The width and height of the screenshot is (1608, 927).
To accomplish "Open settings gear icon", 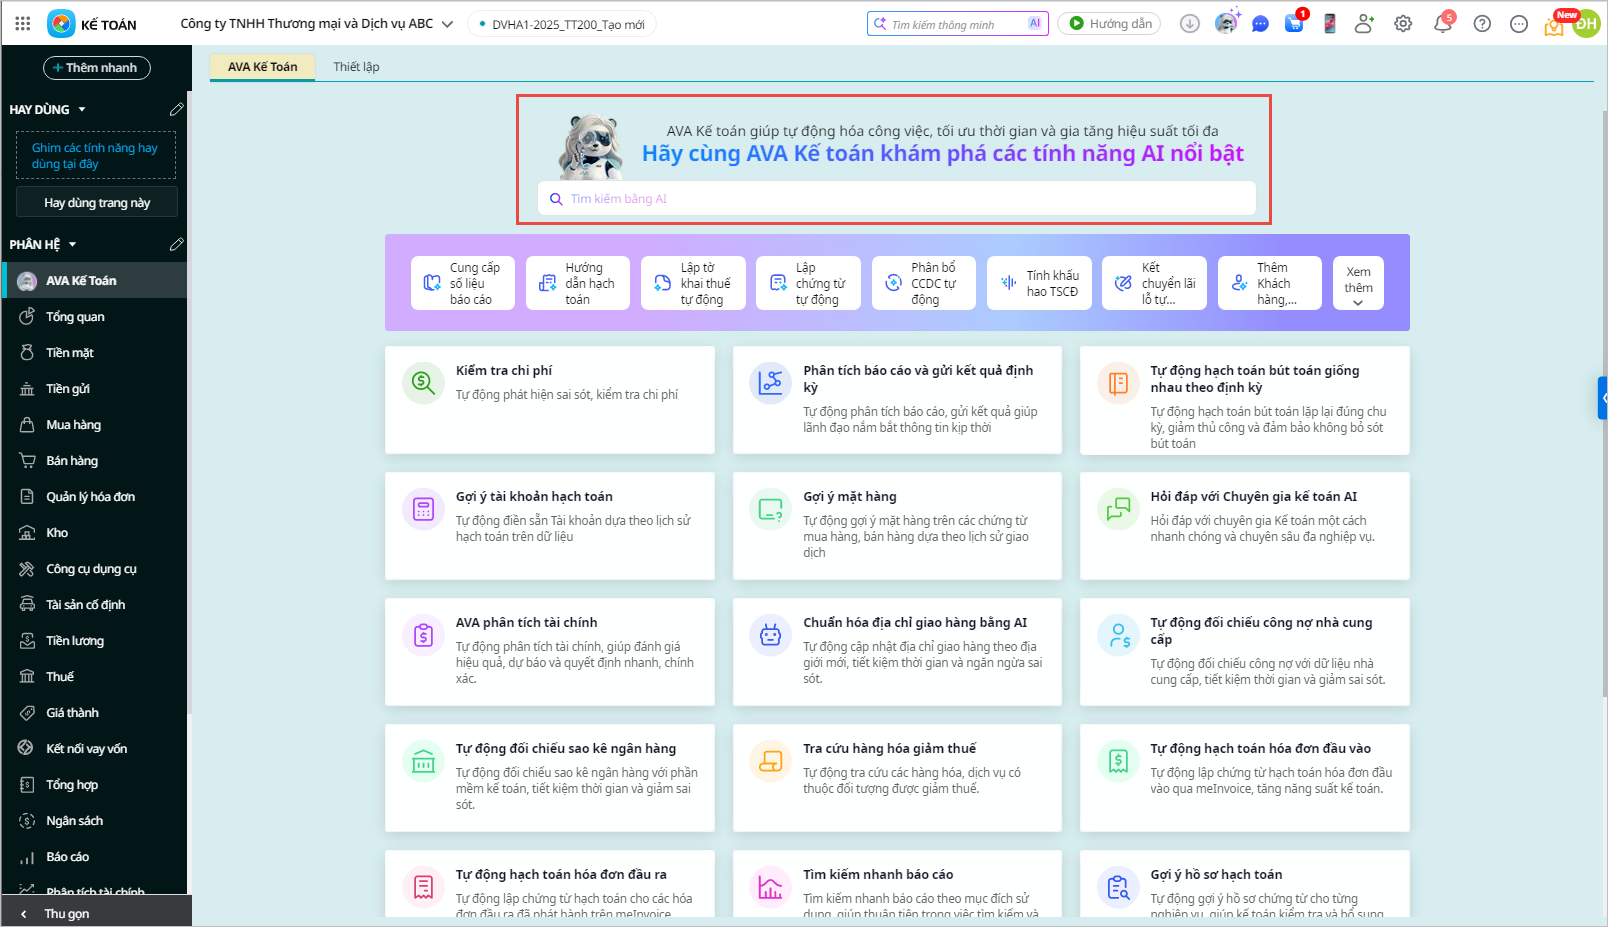I will (1403, 24).
